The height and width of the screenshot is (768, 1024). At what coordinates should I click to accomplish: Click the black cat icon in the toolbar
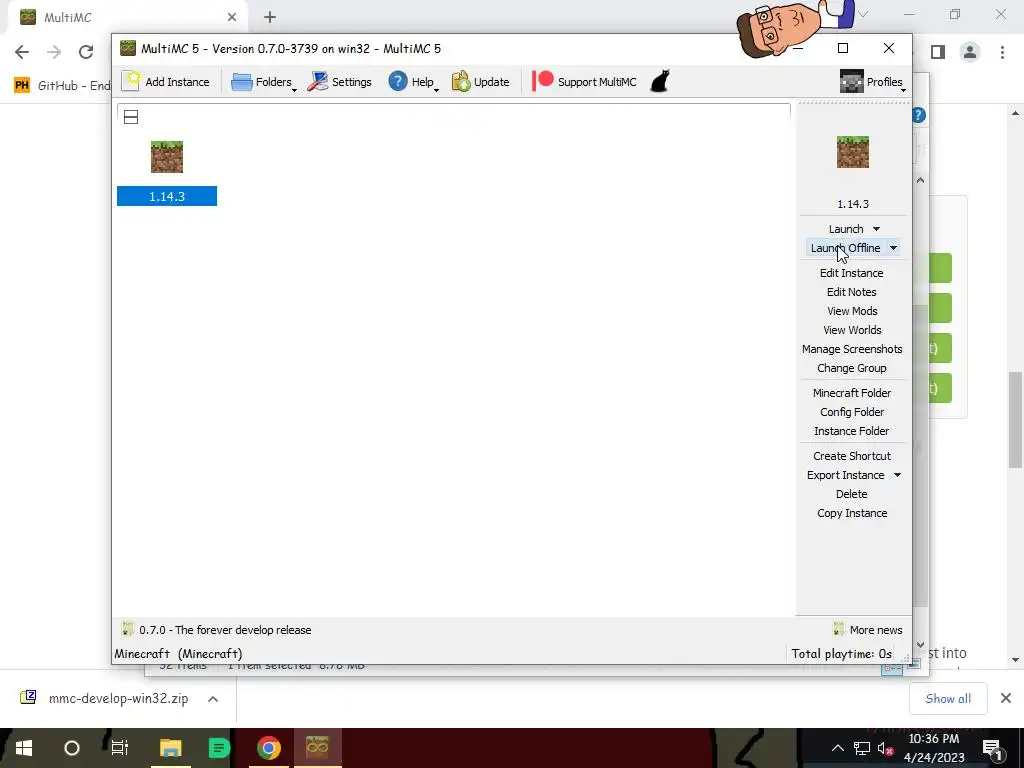[x=660, y=81]
